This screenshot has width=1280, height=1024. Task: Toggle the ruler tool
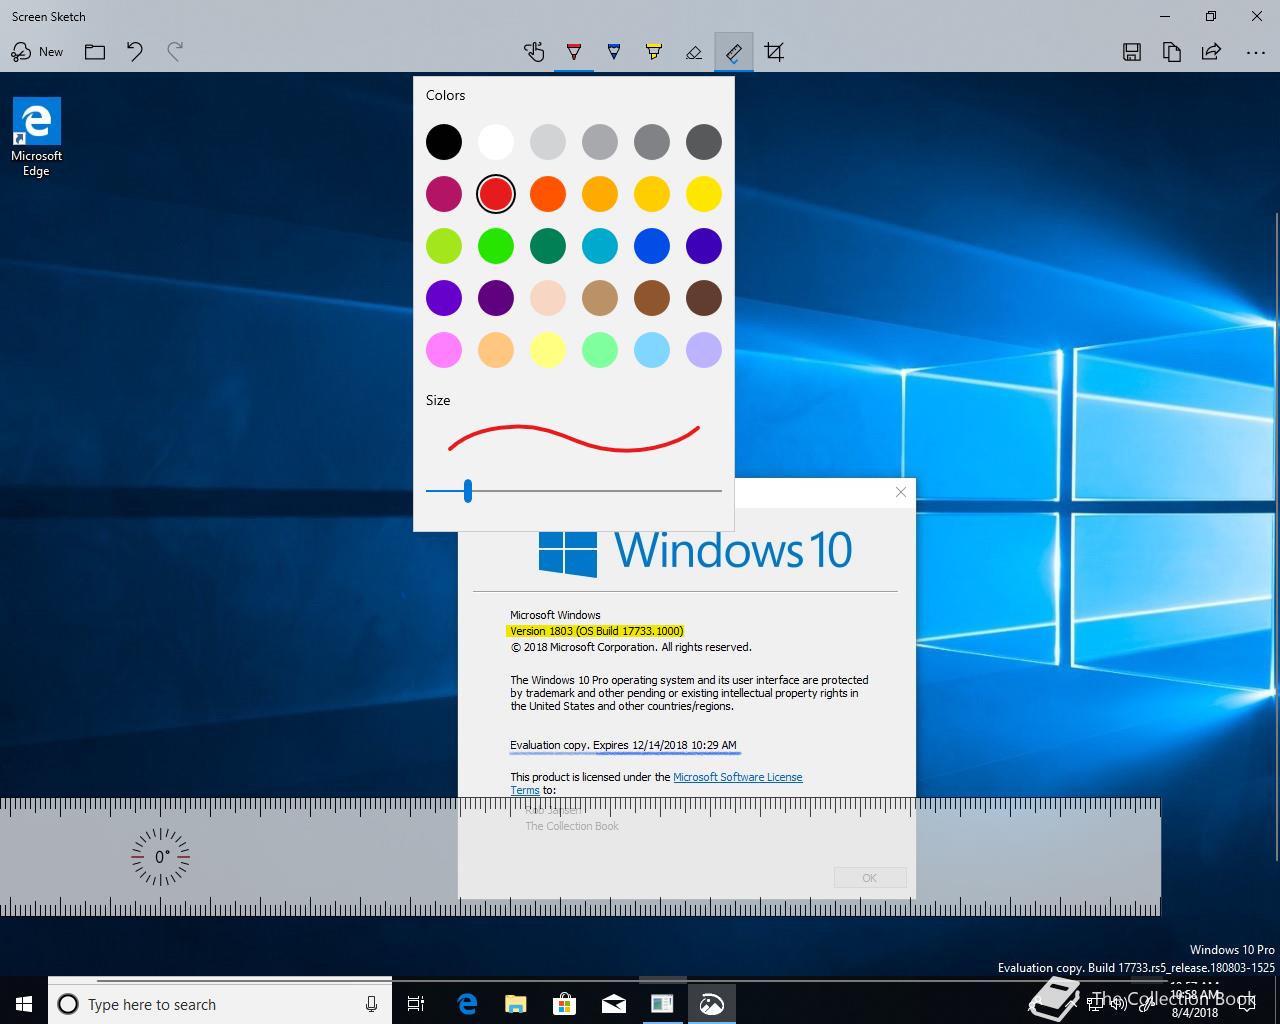[x=734, y=52]
